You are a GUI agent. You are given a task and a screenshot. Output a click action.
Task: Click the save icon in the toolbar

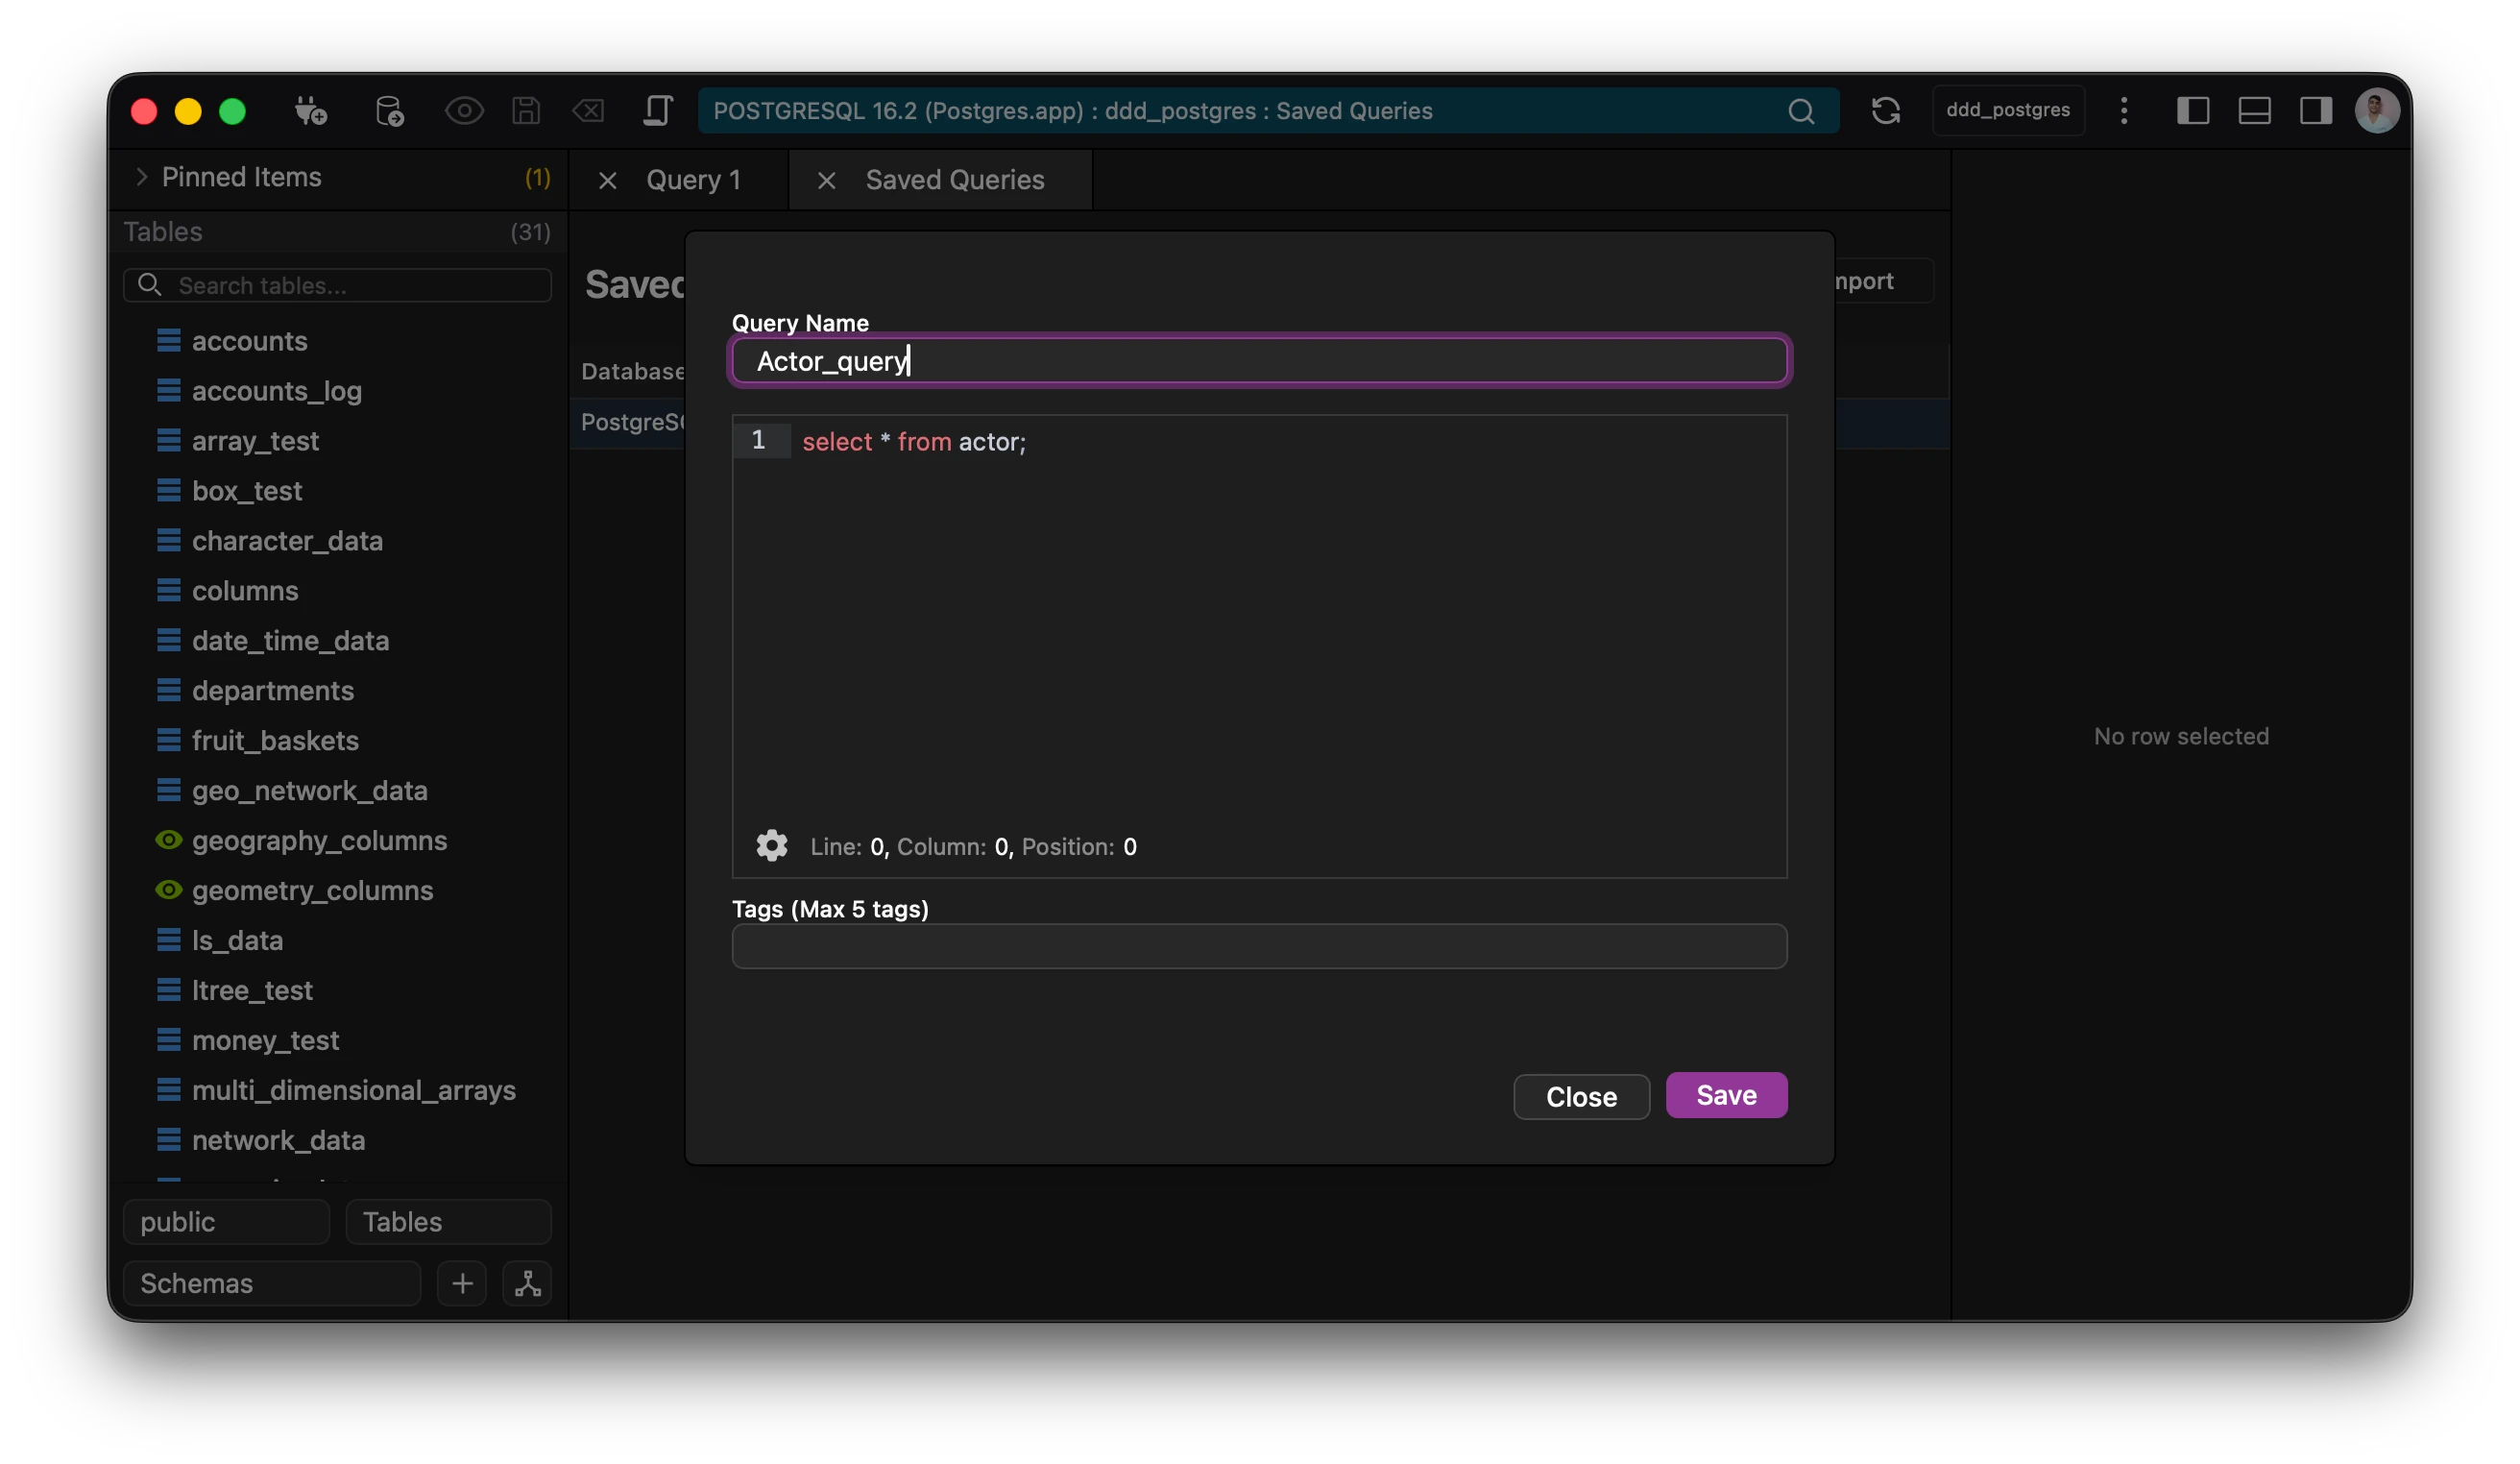[525, 111]
